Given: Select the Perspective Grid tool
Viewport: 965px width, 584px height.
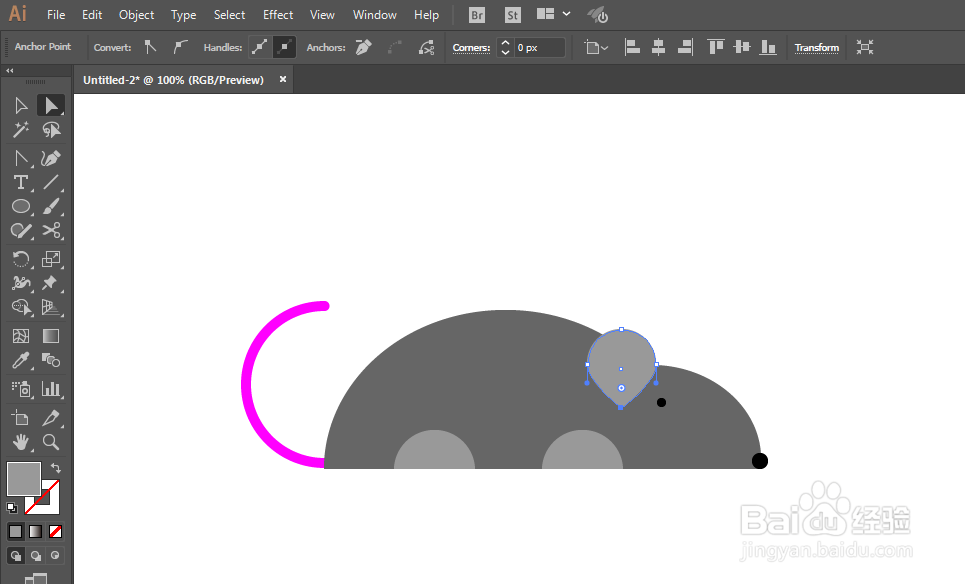Looking at the screenshot, I should click(x=51, y=307).
